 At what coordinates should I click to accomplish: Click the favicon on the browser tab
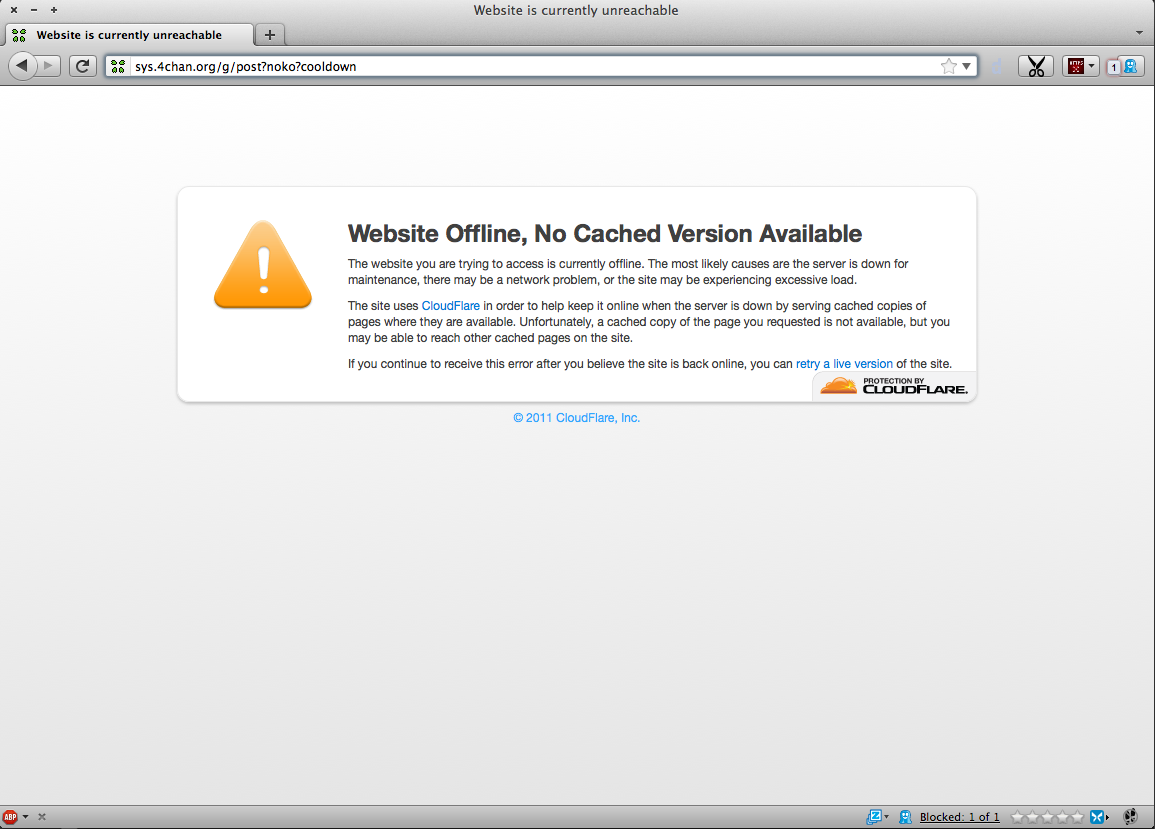[20, 35]
